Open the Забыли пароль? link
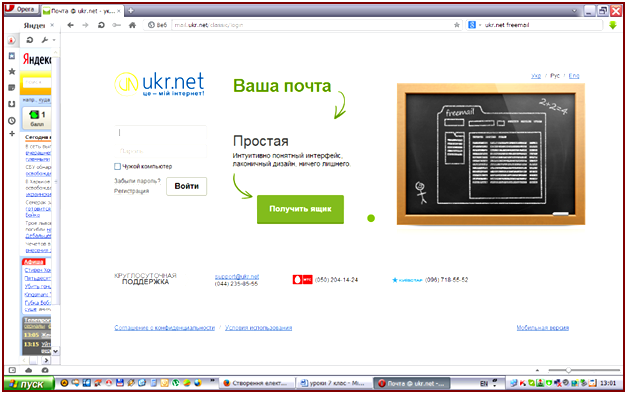This screenshot has width=627, height=394. 137,181
